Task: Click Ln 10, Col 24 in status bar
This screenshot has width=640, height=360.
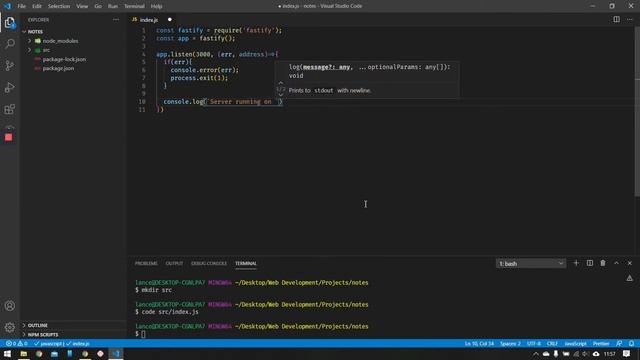Action: [479, 344]
